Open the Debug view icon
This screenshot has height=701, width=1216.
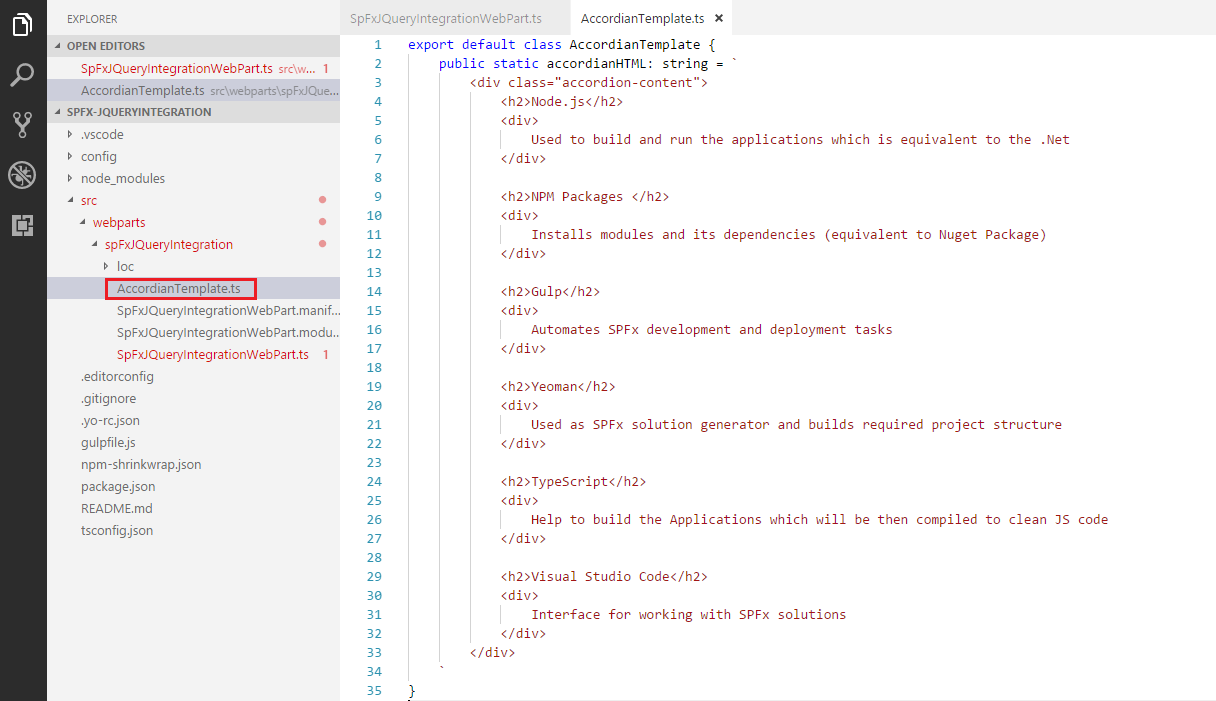(x=22, y=175)
